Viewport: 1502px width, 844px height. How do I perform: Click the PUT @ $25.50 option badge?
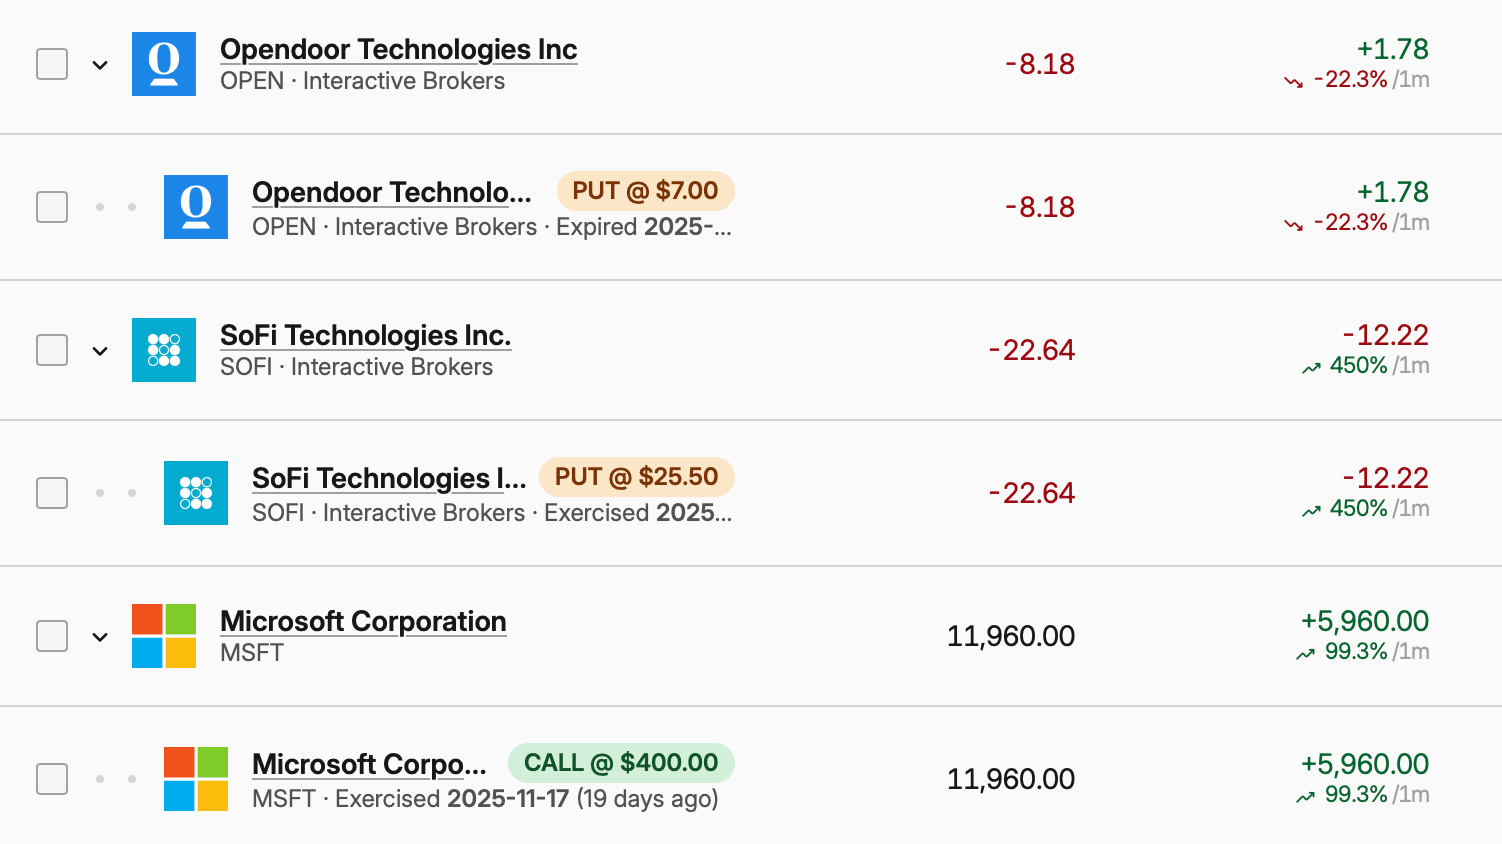click(636, 477)
